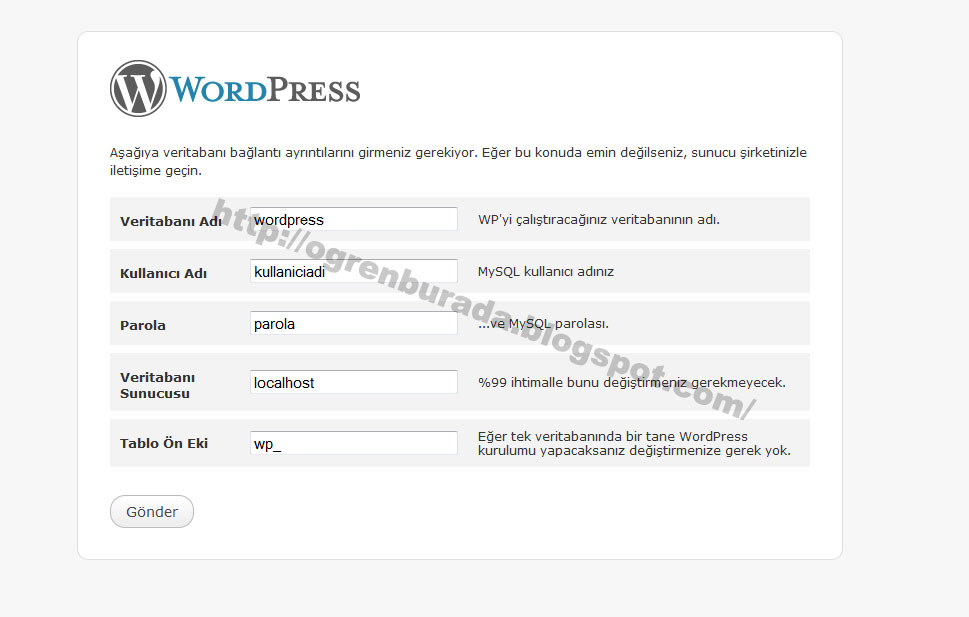Click the intro paragraph 'Aşağıya veritabanı bağlantı'
Image resolution: width=969 pixels, height=617 pixels.
tap(458, 161)
